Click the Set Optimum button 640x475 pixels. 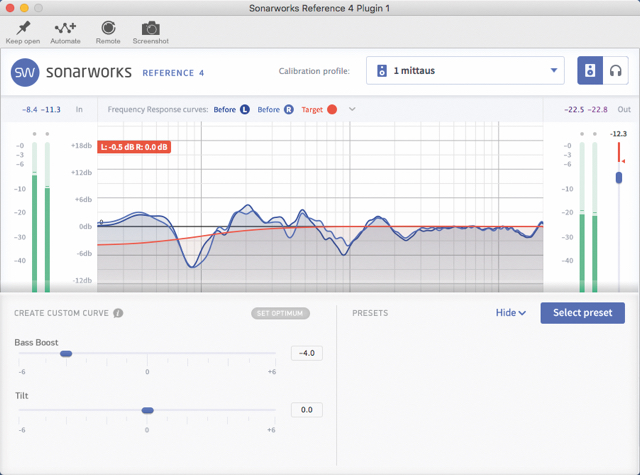tap(280, 313)
